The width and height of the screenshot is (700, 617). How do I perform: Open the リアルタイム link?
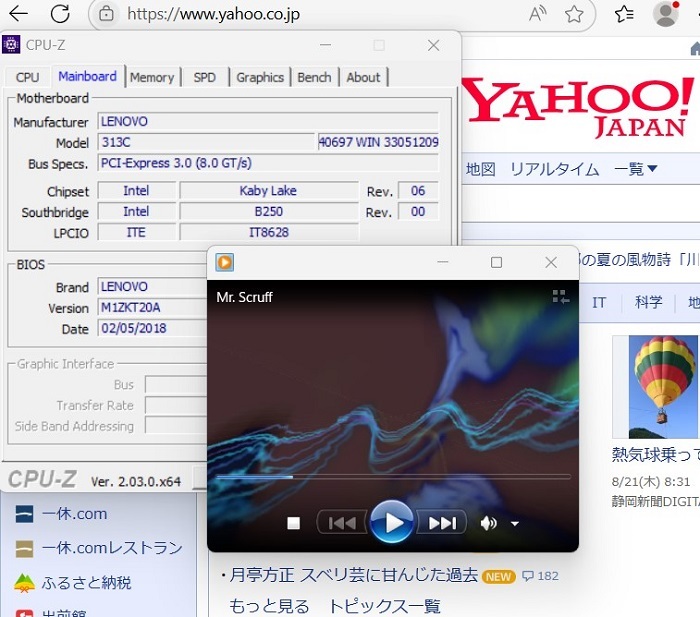(x=554, y=169)
